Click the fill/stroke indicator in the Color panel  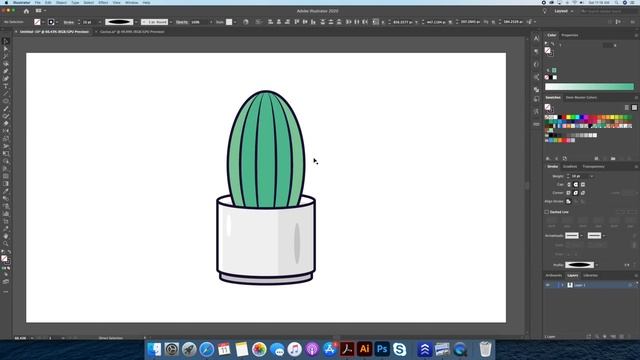click(549, 51)
